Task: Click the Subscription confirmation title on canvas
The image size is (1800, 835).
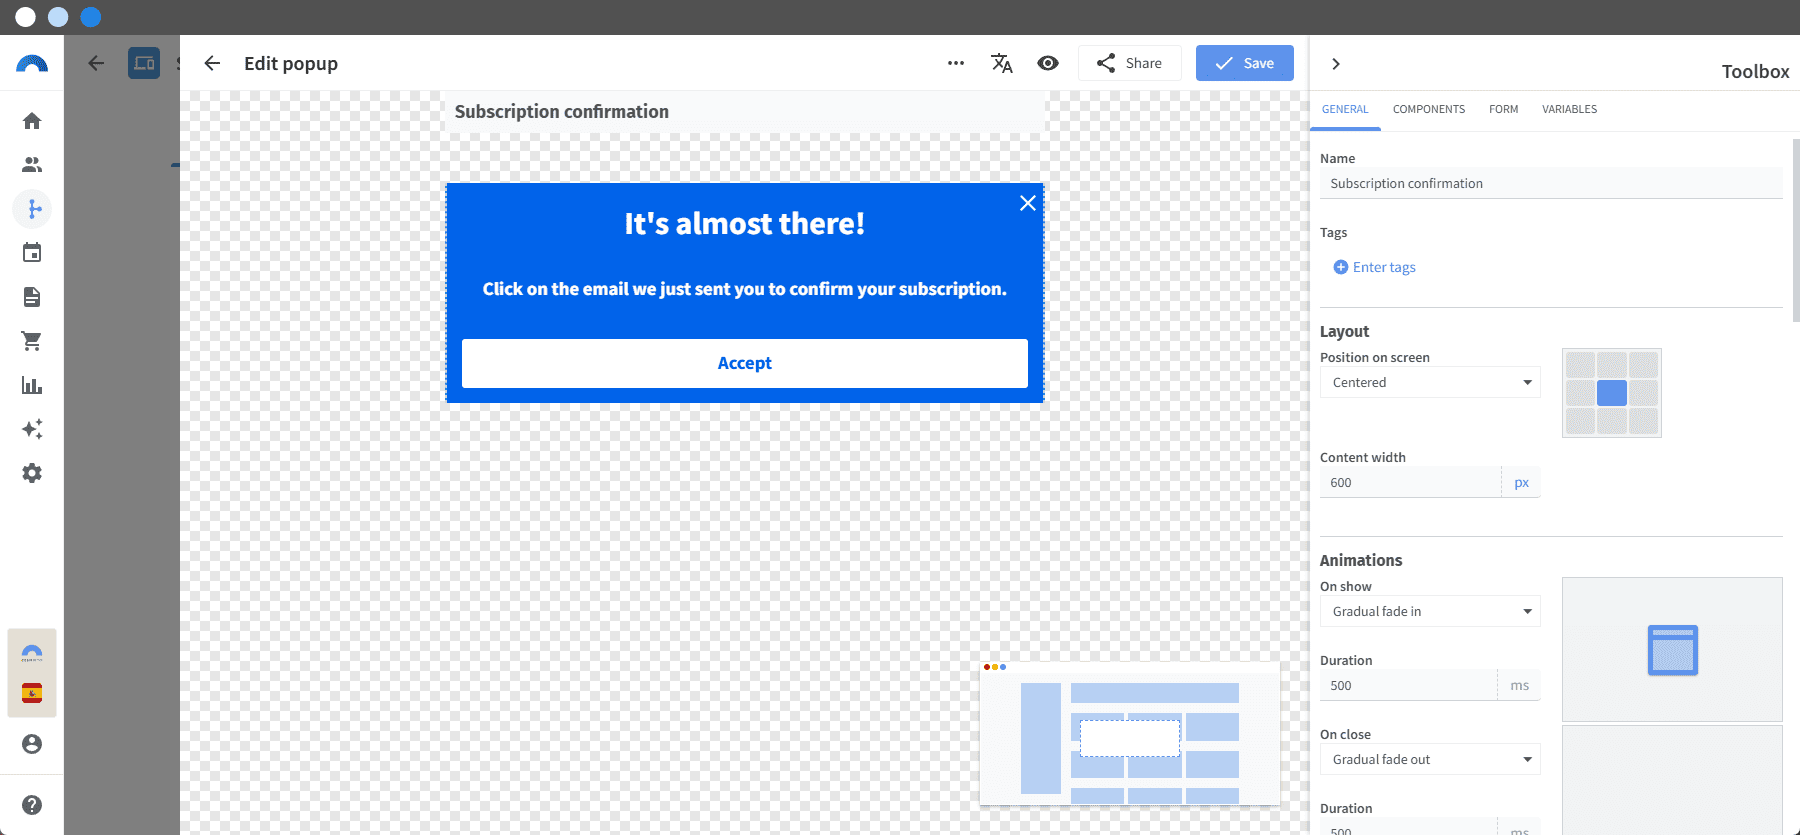Action: (x=562, y=111)
